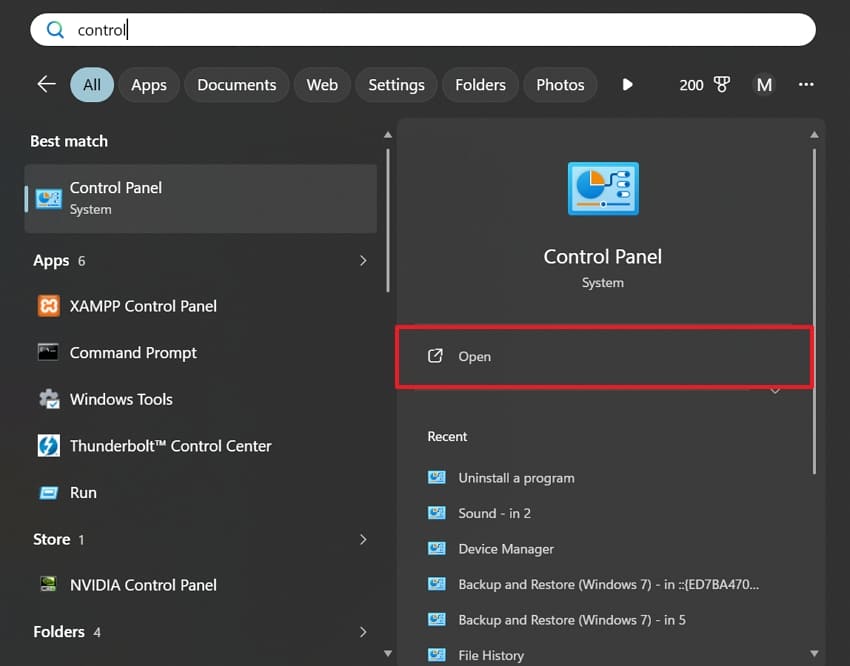Click icon beside Uninstall a program
The width and height of the screenshot is (850, 666).
pyautogui.click(x=436, y=477)
